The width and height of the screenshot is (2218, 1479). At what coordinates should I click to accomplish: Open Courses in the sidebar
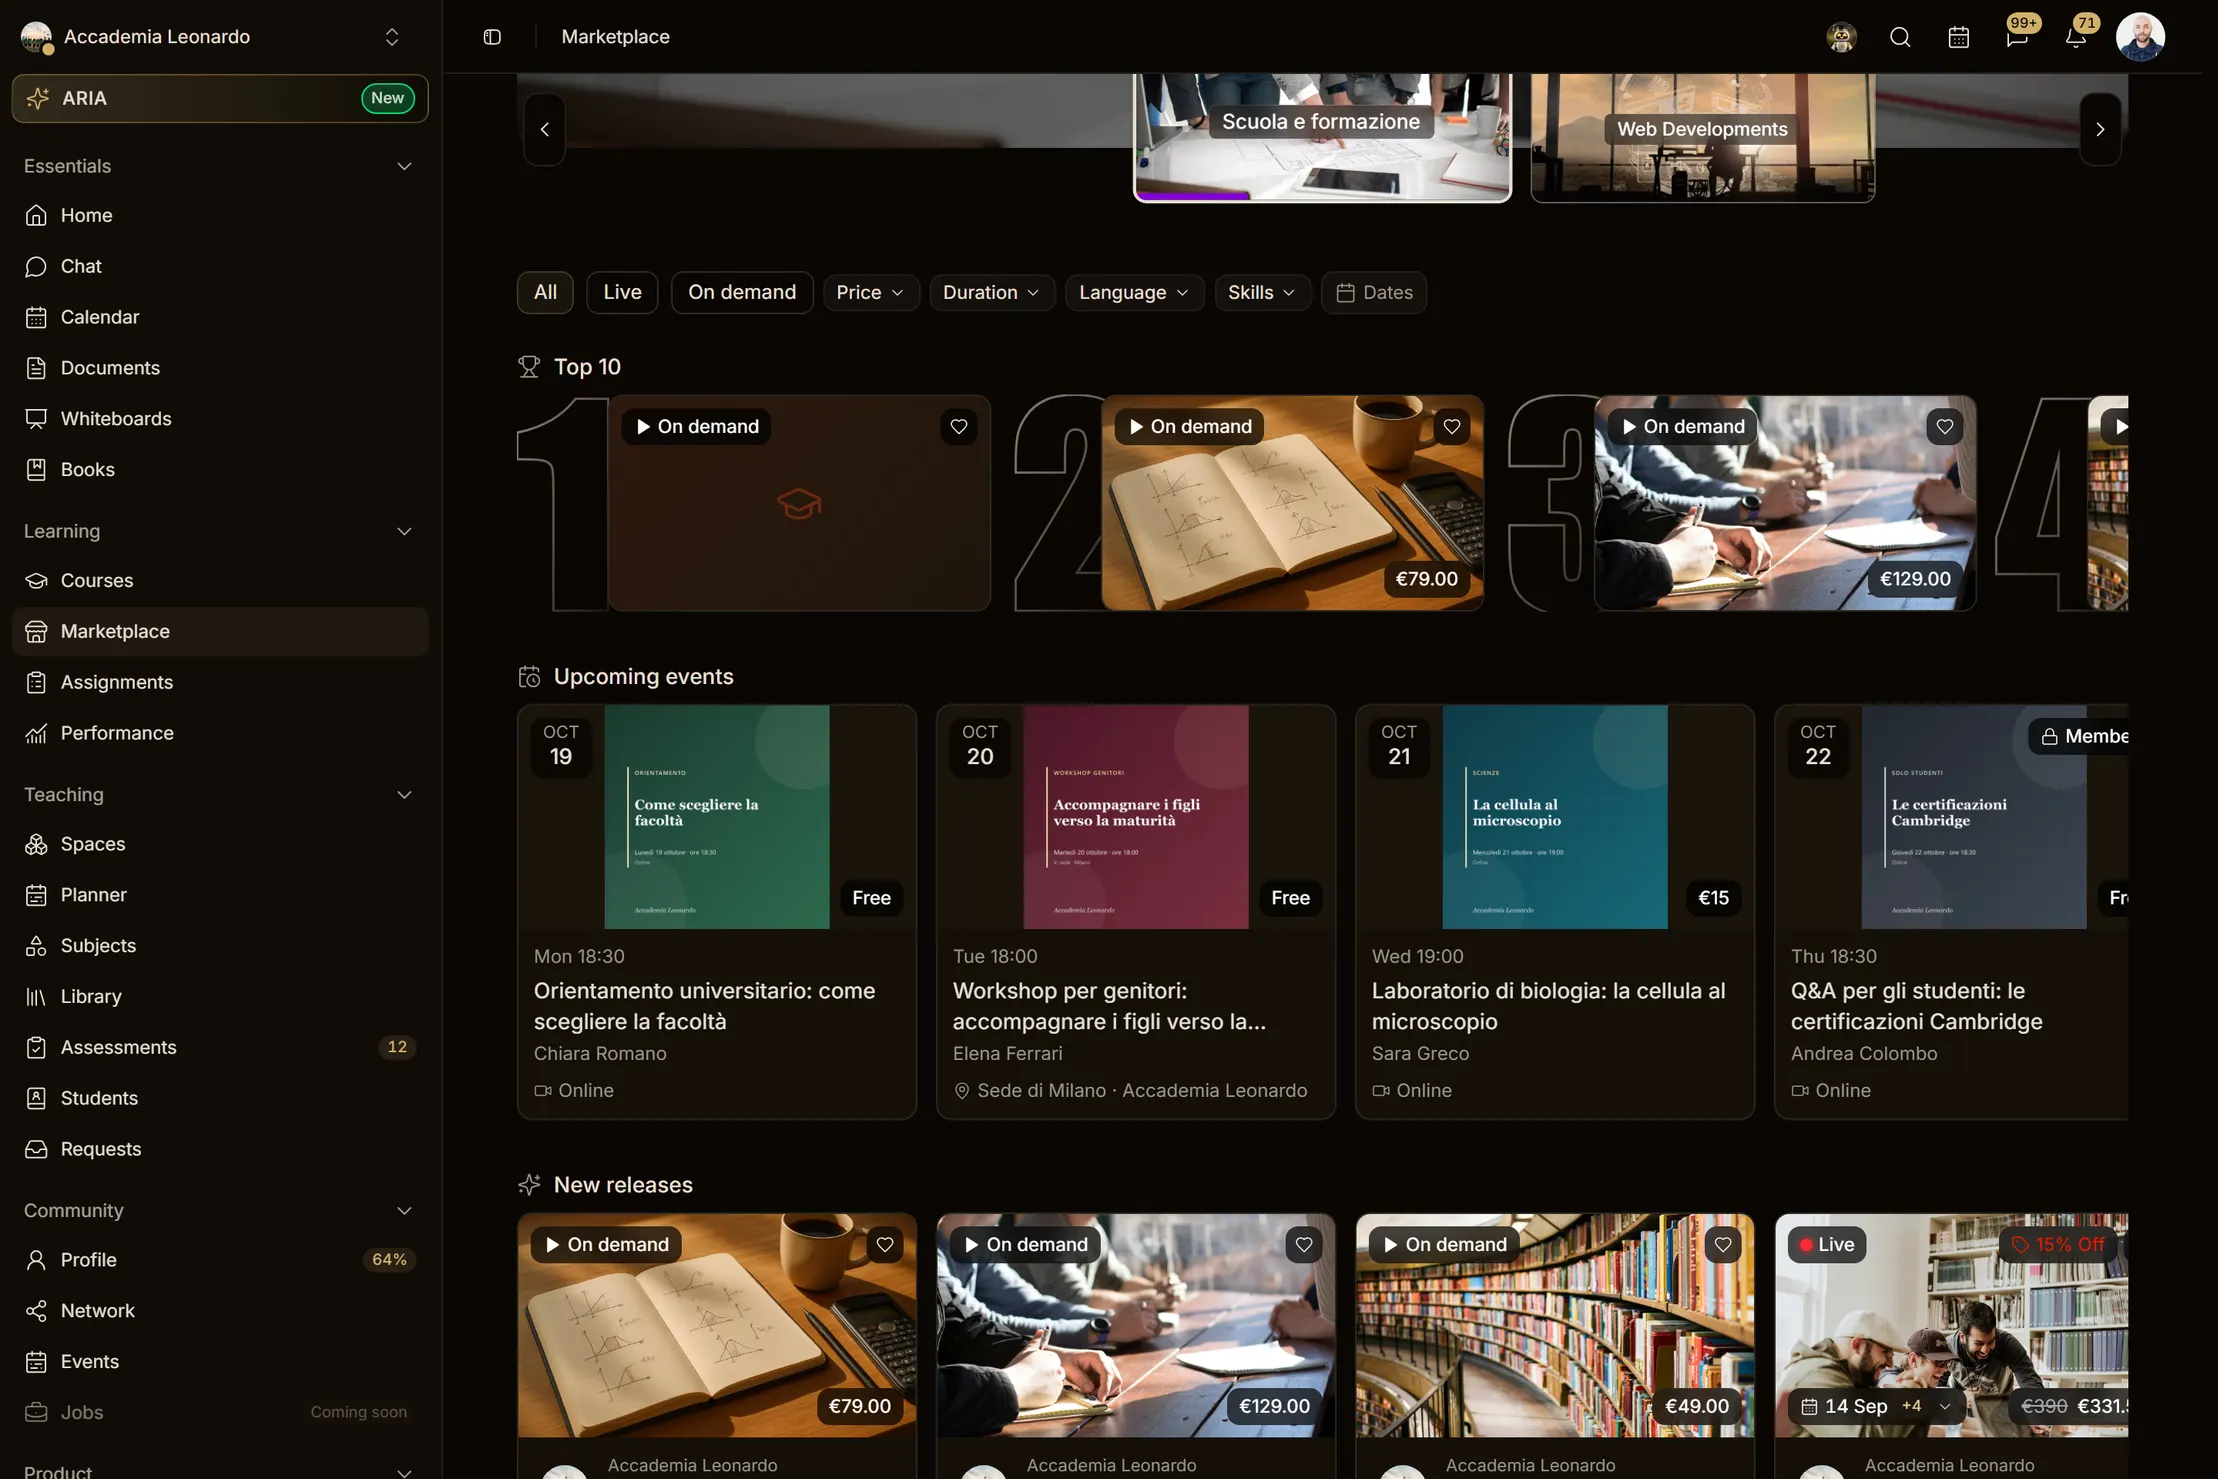click(220, 580)
